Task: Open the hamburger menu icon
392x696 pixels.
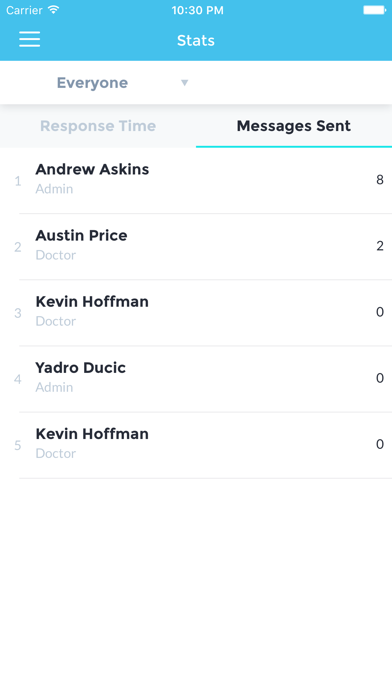Action: tap(29, 39)
